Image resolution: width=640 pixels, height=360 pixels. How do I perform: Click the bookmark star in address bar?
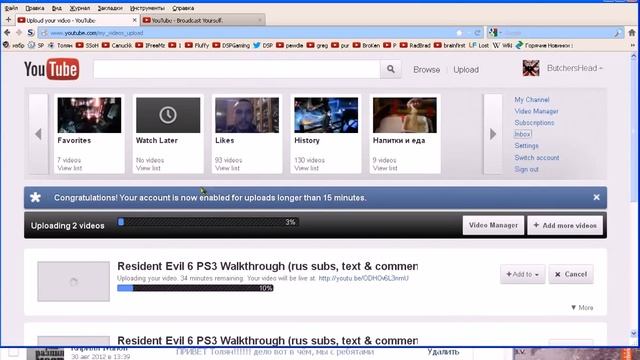coord(459,33)
